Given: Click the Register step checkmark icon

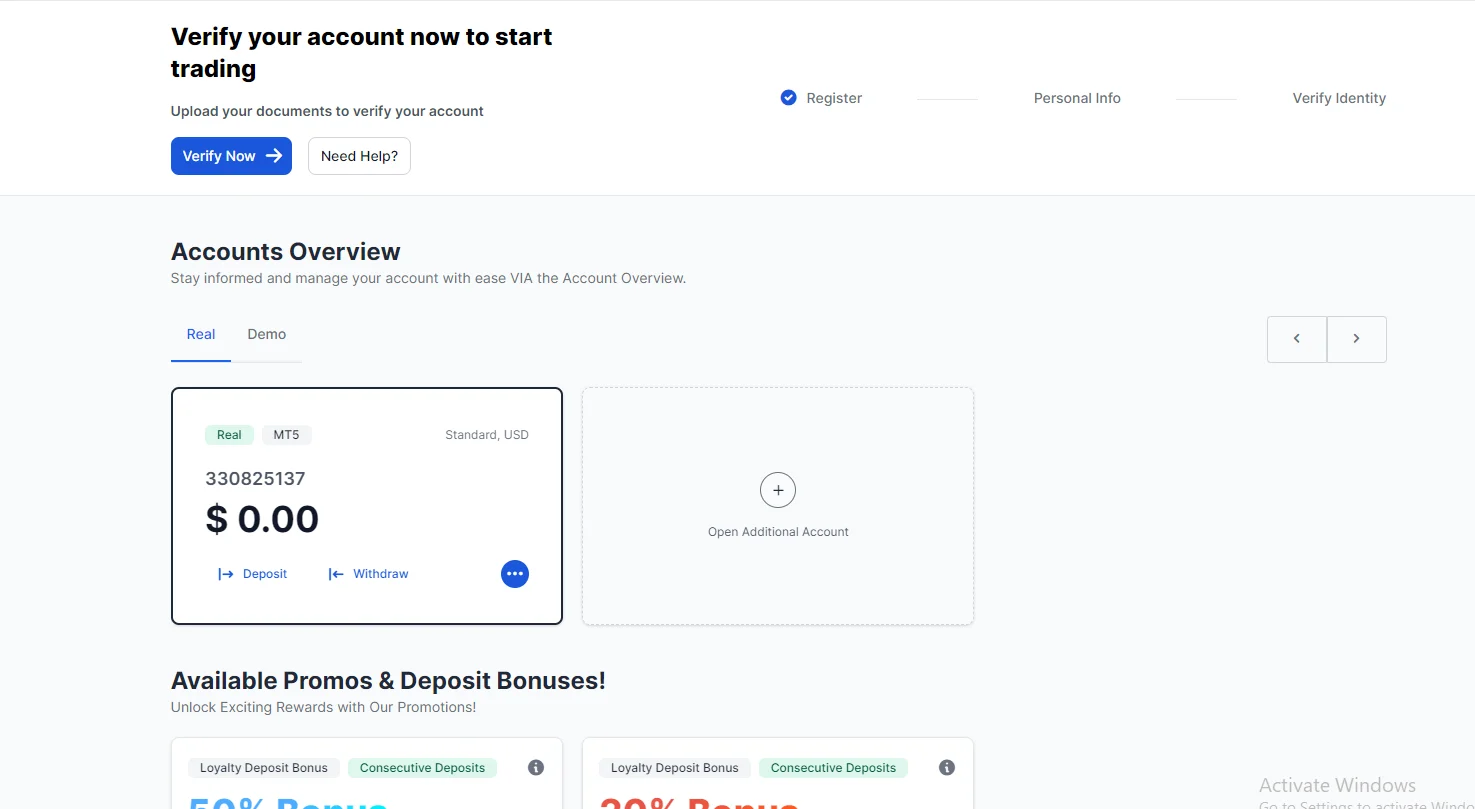Looking at the screenshot, I should (x=788, y=98).
